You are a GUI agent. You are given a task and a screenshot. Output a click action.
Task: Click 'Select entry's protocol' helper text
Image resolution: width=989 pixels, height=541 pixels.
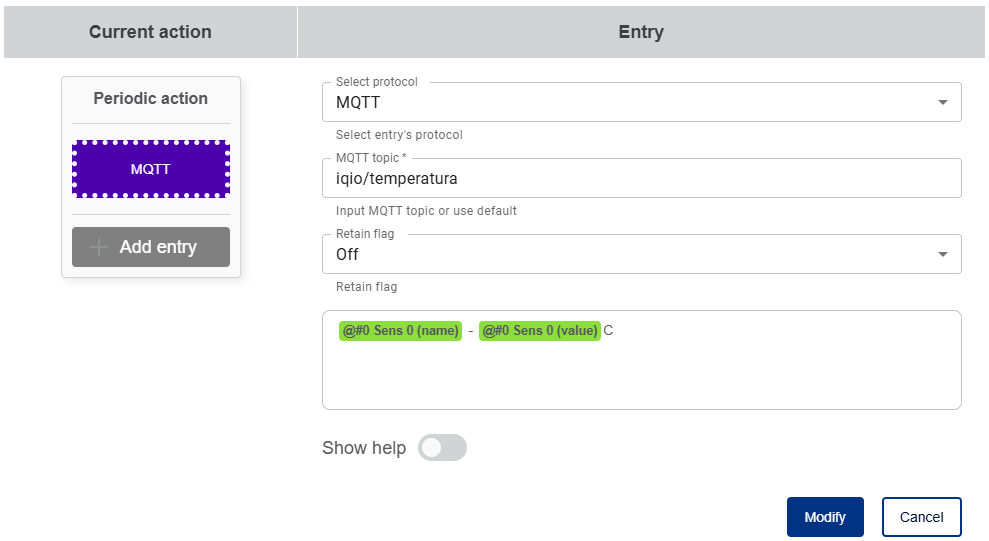399,135
